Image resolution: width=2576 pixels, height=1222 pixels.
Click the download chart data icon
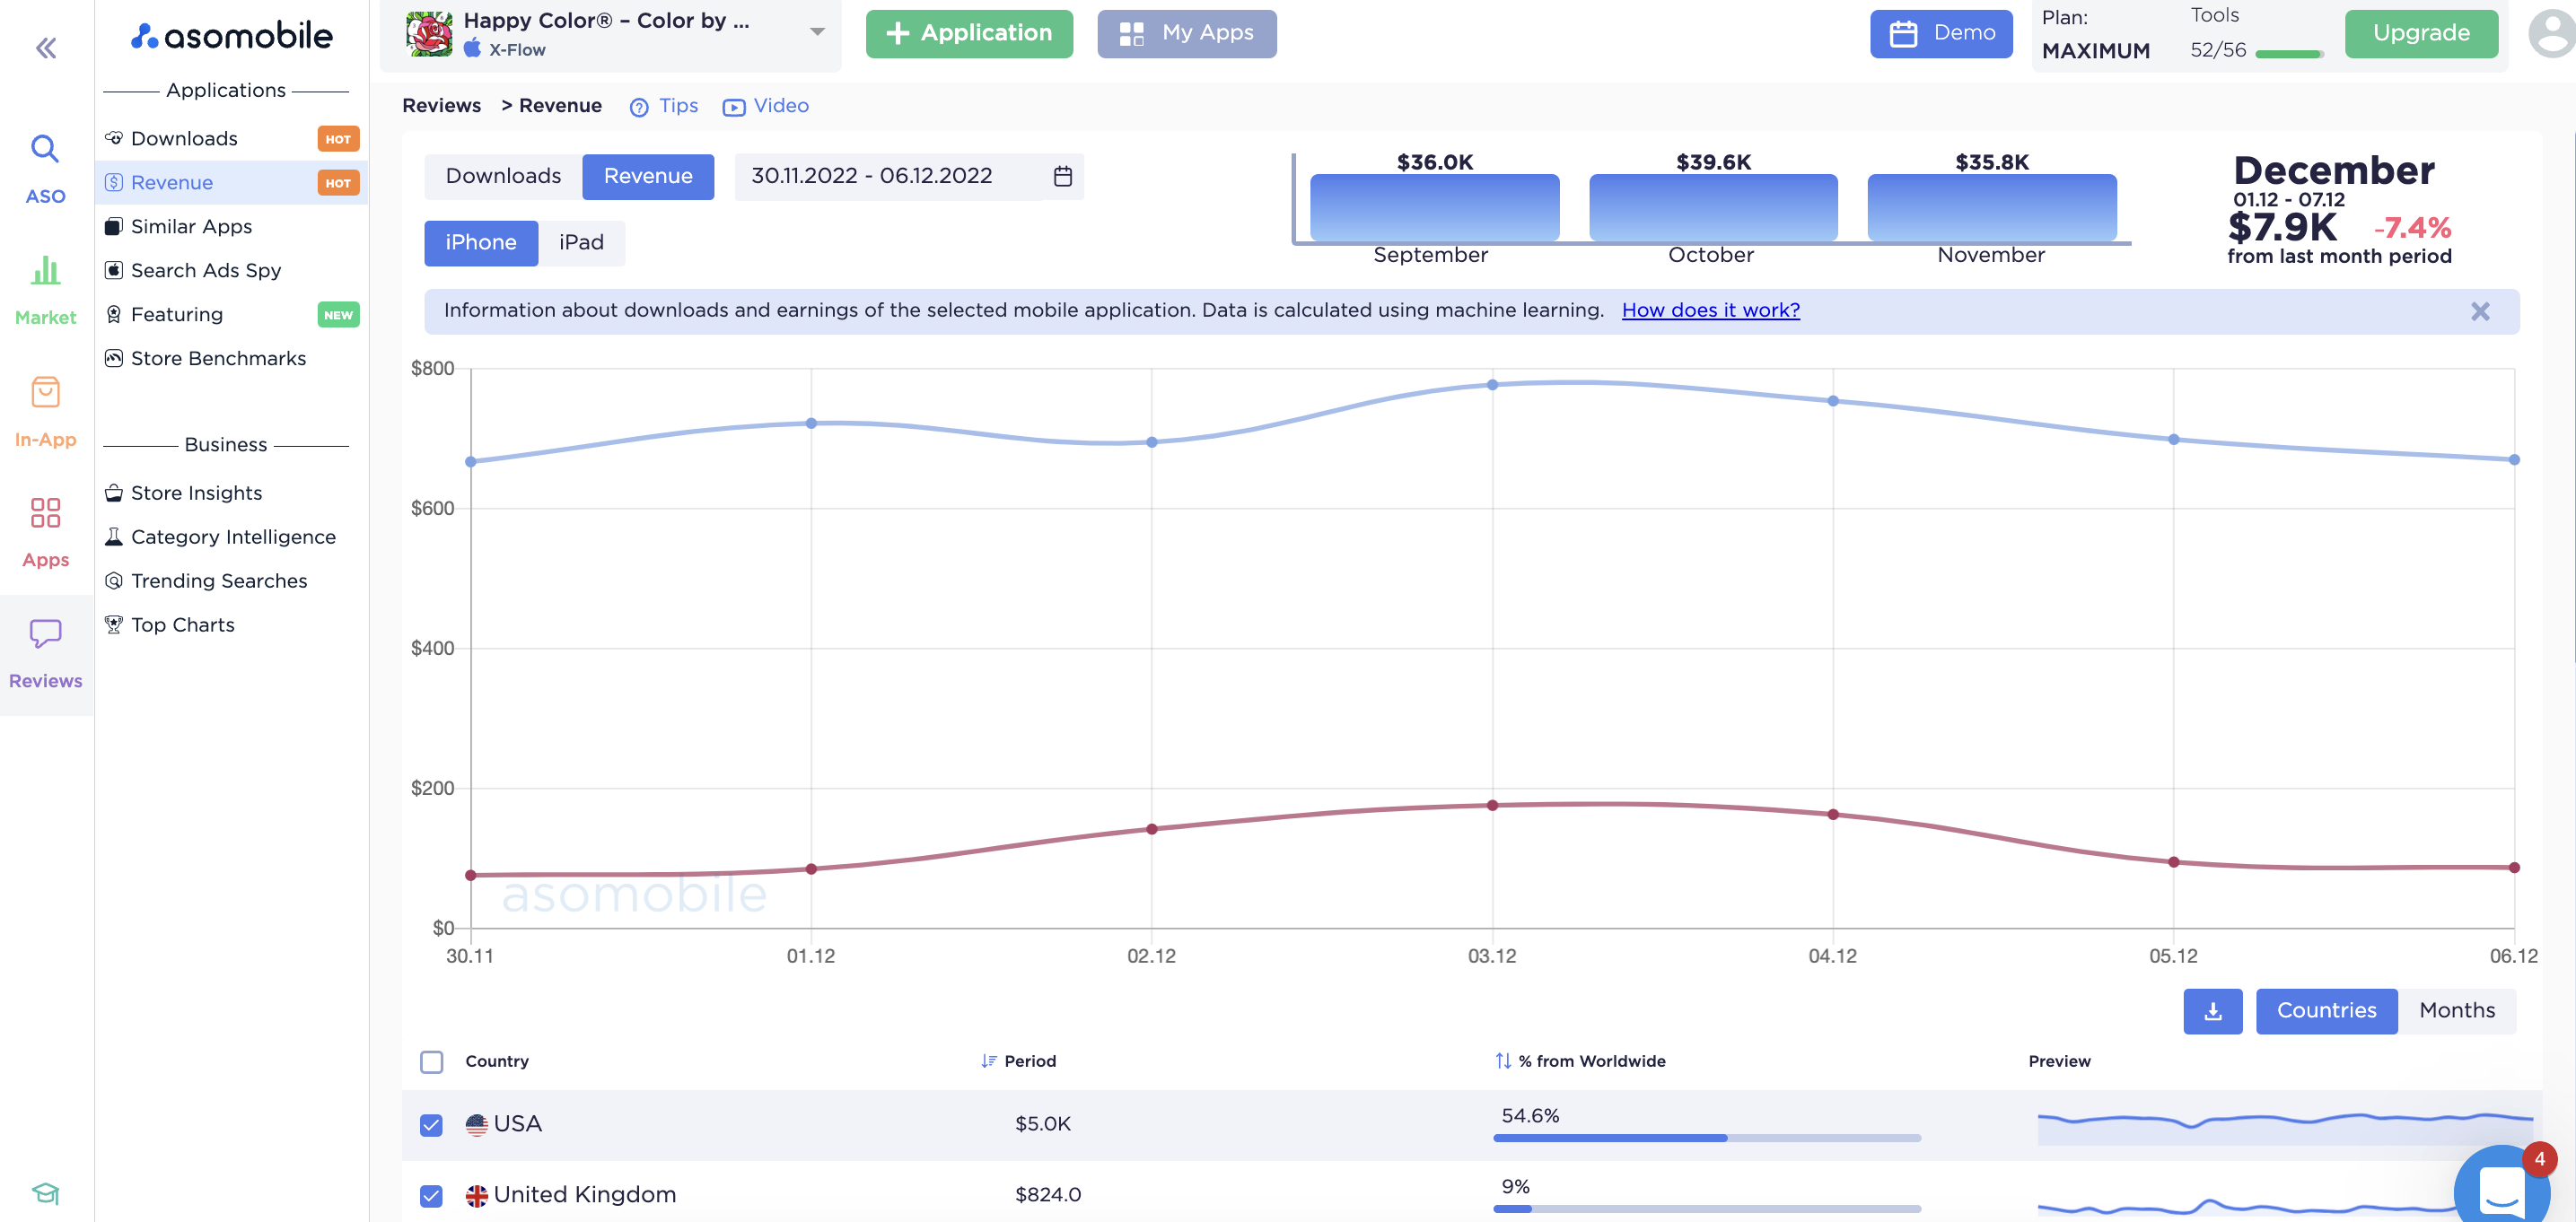(x=2212, y=1011)
